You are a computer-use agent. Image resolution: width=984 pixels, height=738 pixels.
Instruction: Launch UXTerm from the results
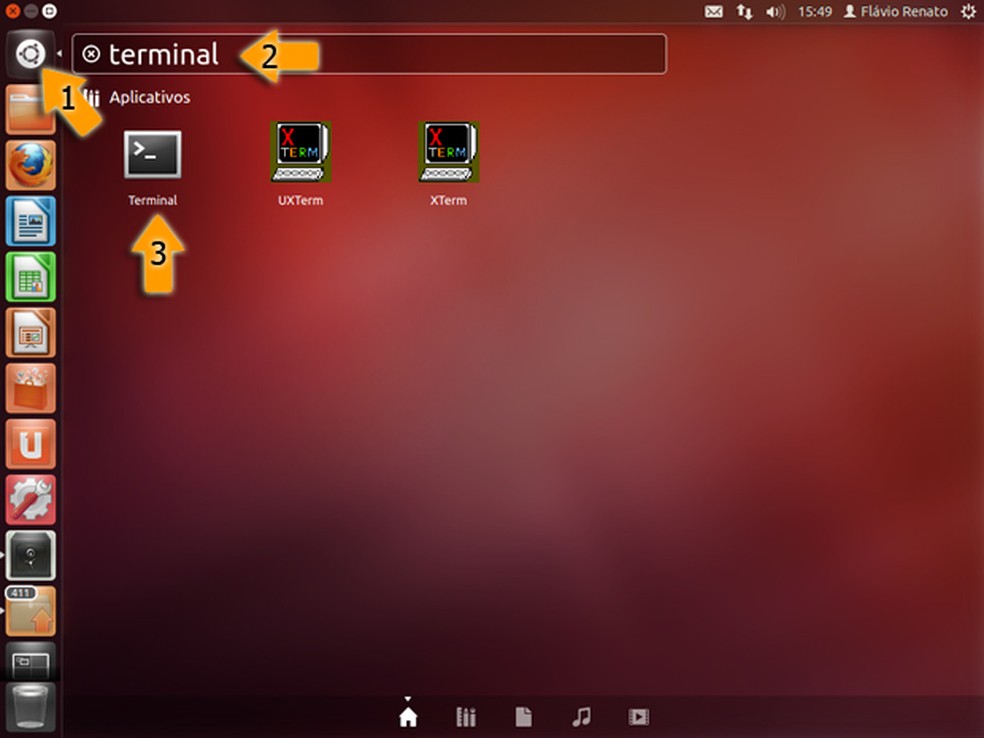point(299,152)
